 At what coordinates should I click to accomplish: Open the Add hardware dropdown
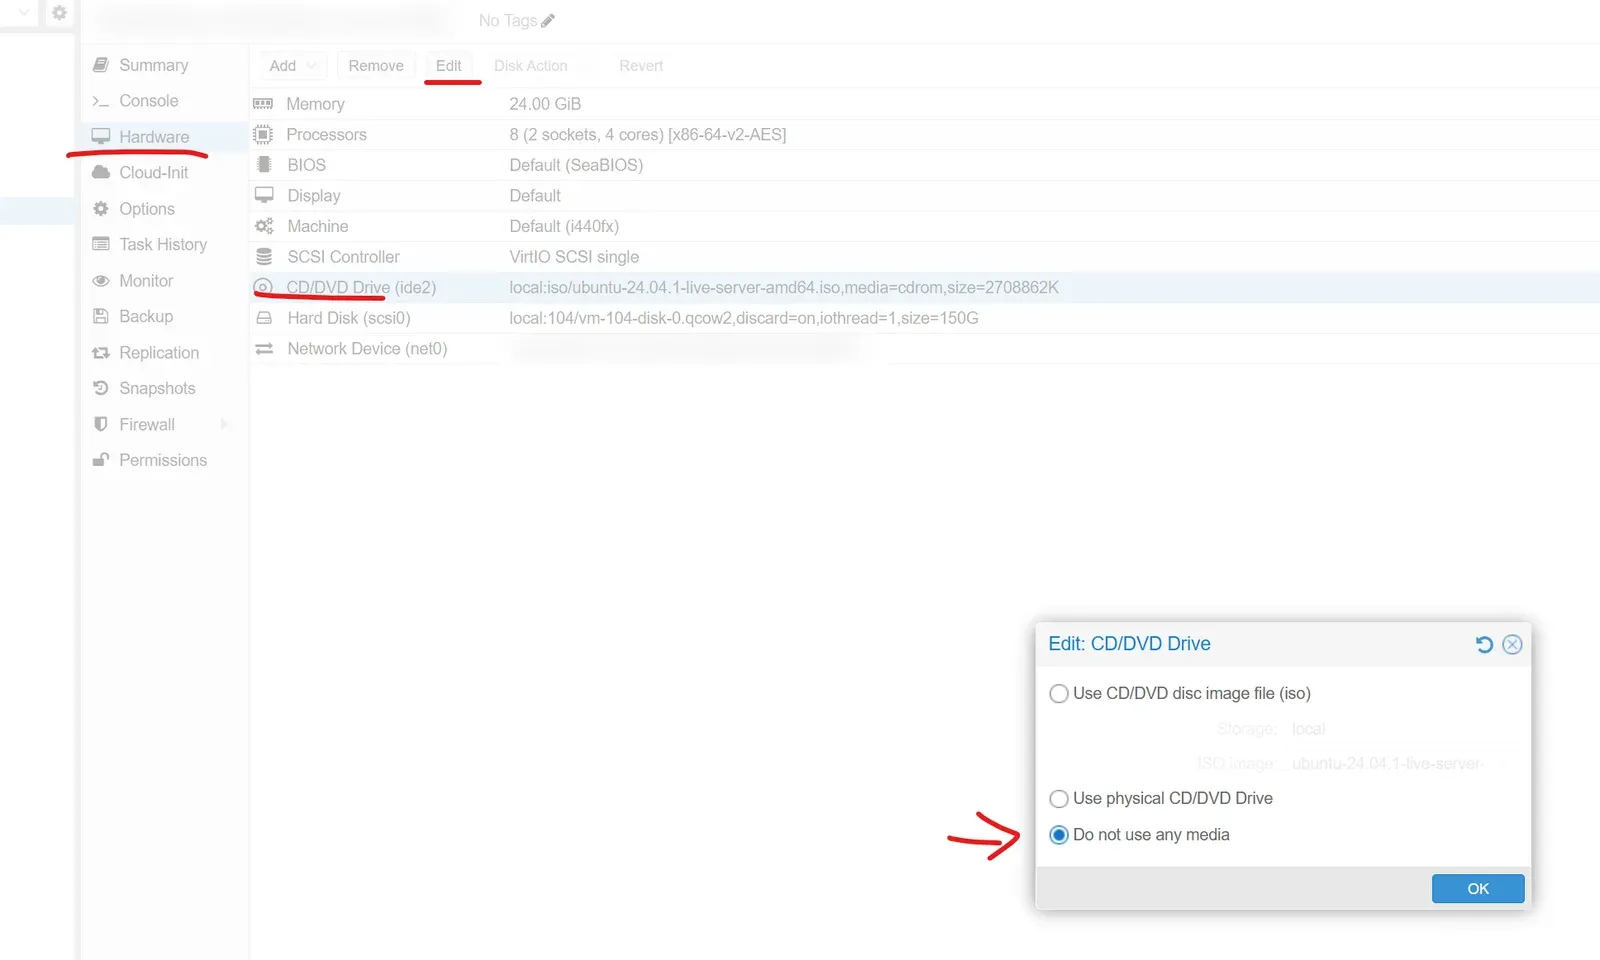(x=293, y=66)
